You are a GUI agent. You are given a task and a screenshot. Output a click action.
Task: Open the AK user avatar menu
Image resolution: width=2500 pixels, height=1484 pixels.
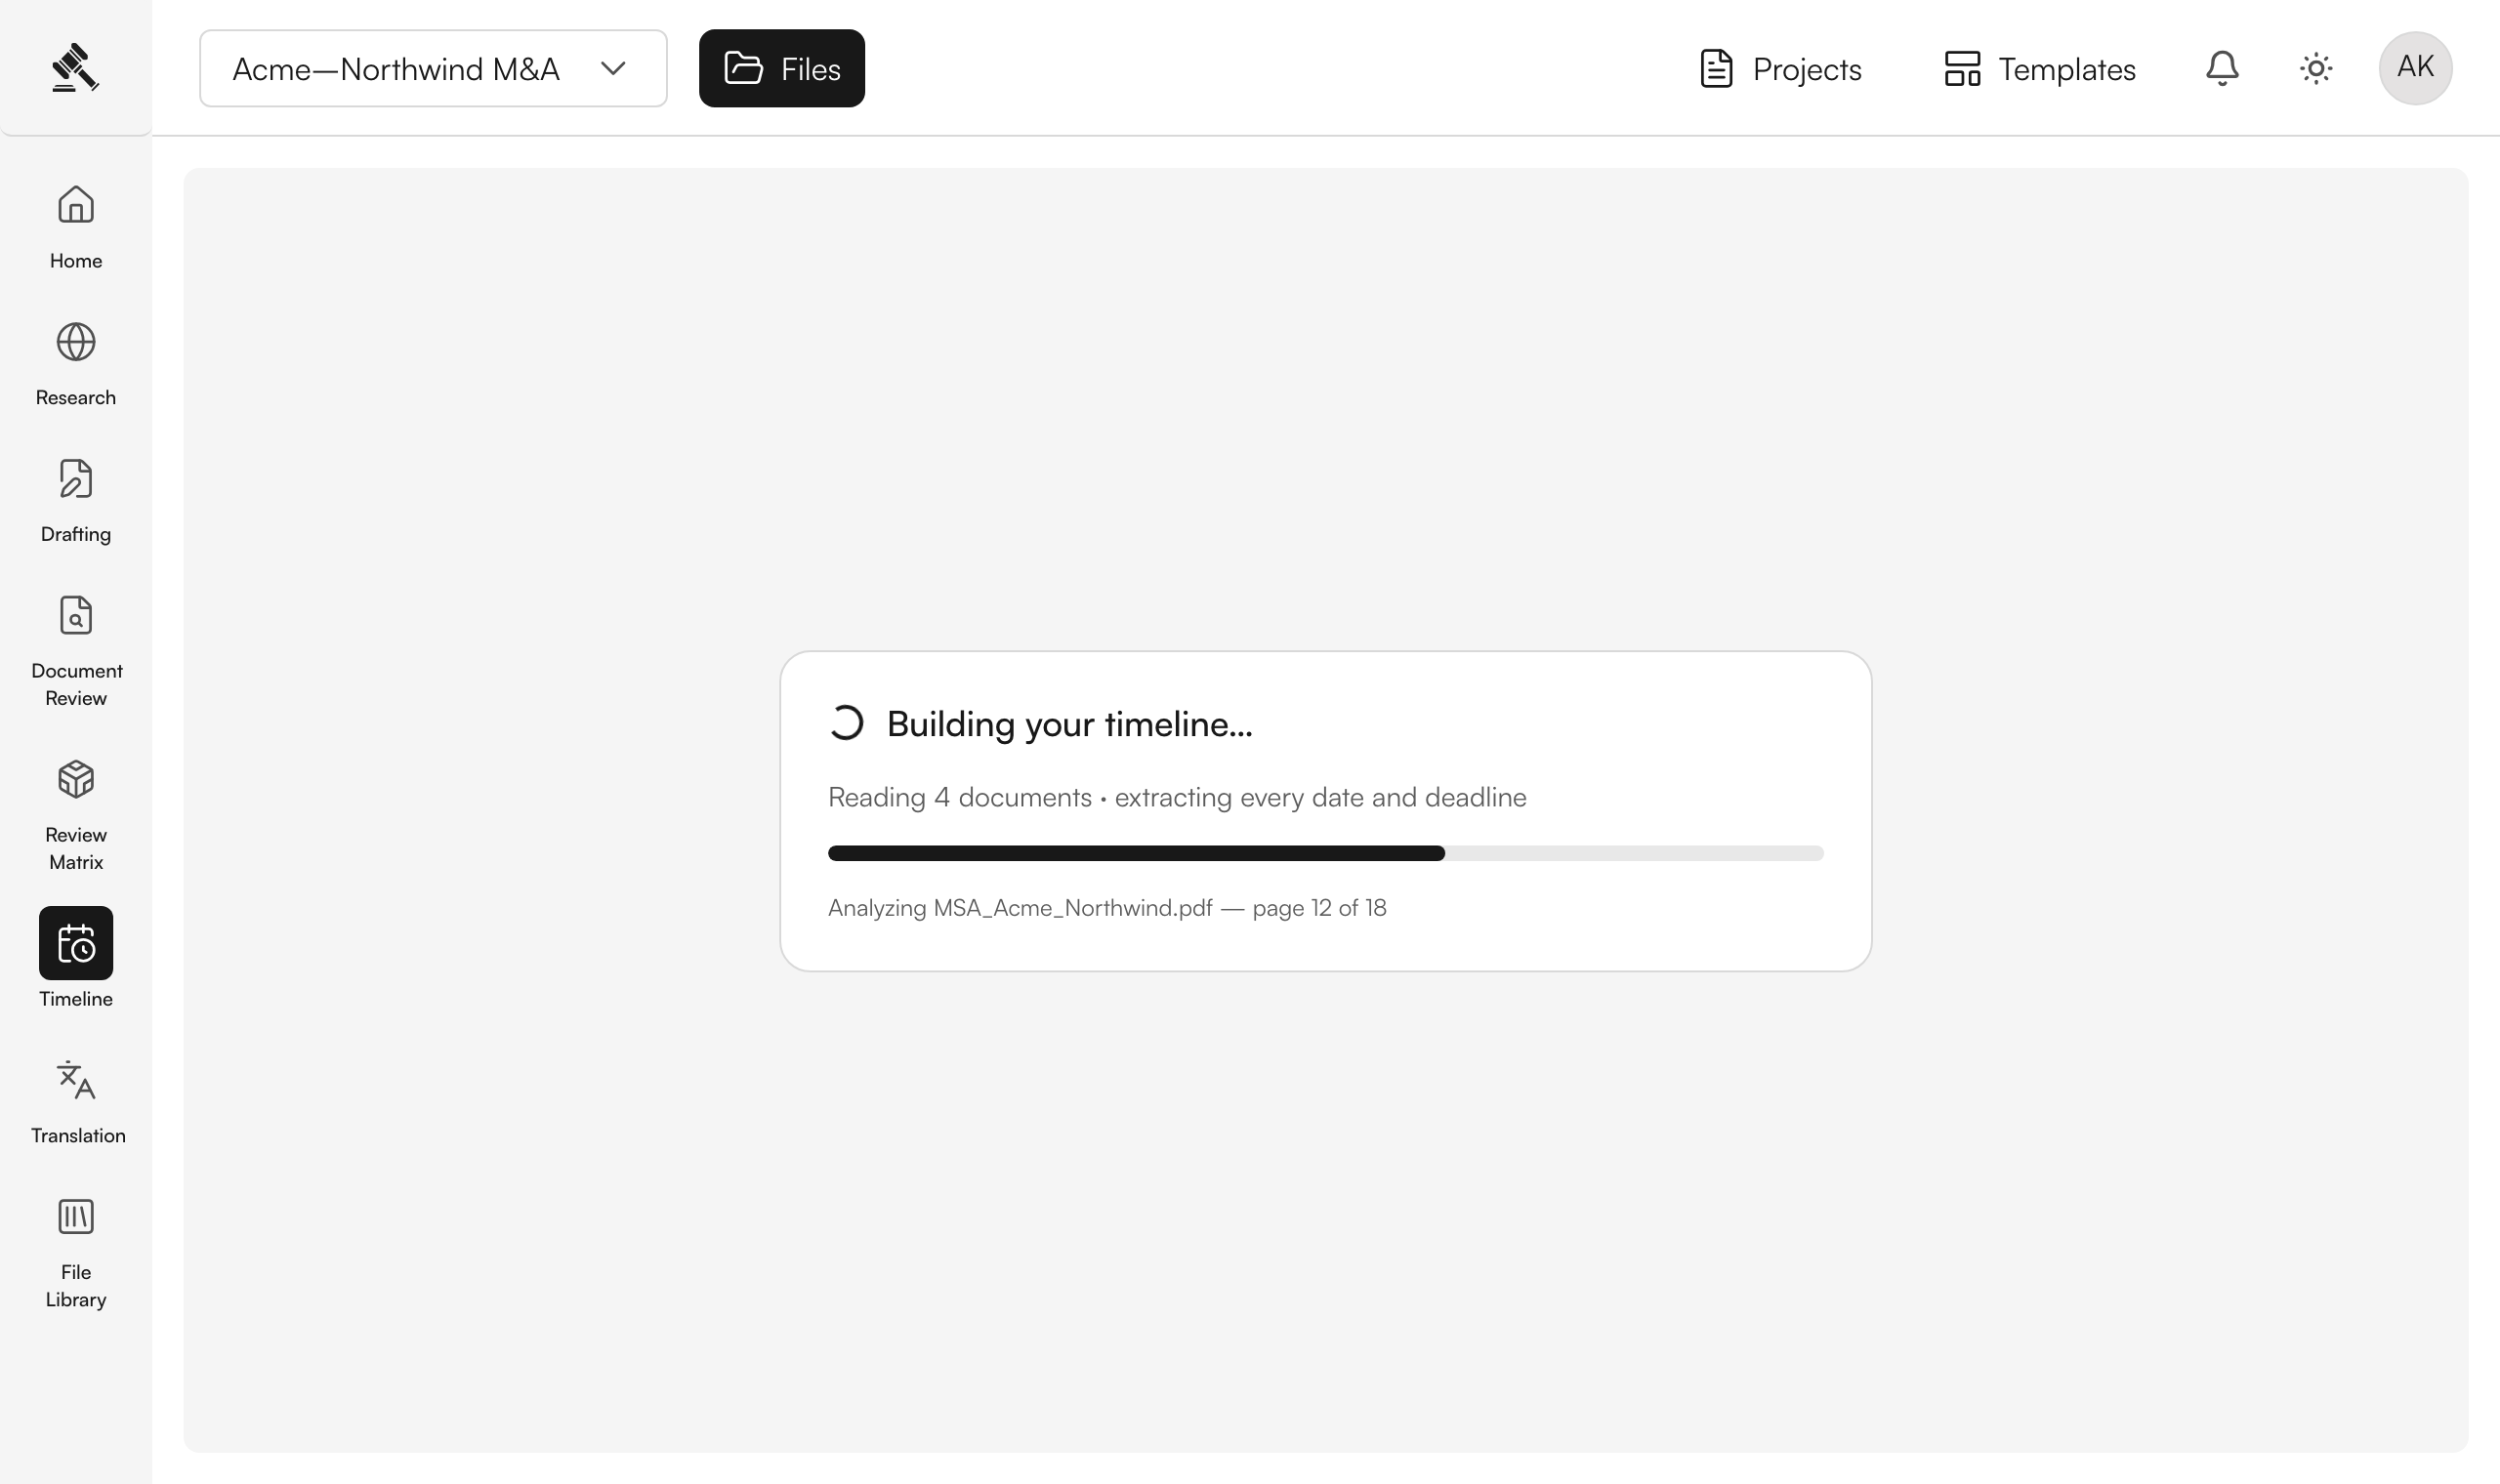click(x=2415, y=68)
